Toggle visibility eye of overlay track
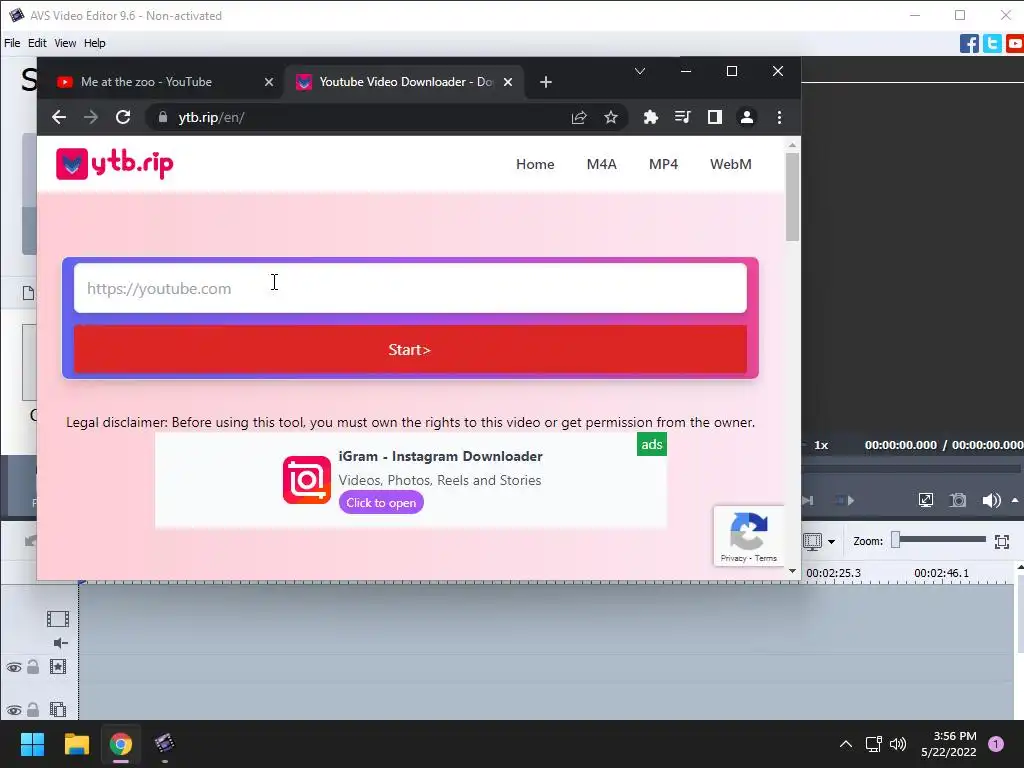1024x768 pixels. tap(14, 710)
